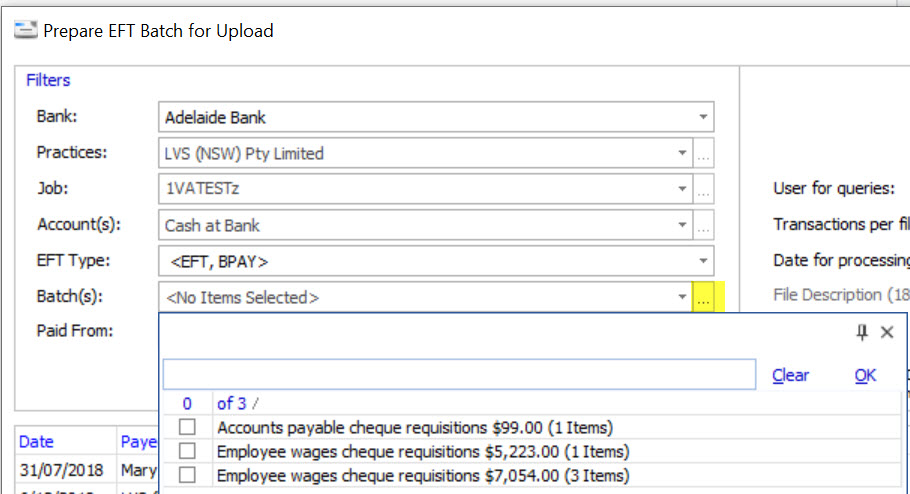Screen dimensions: 910x494
Task: Click the pin icon in batch popup
Action: pyautogui.click(x=862, y=333)
